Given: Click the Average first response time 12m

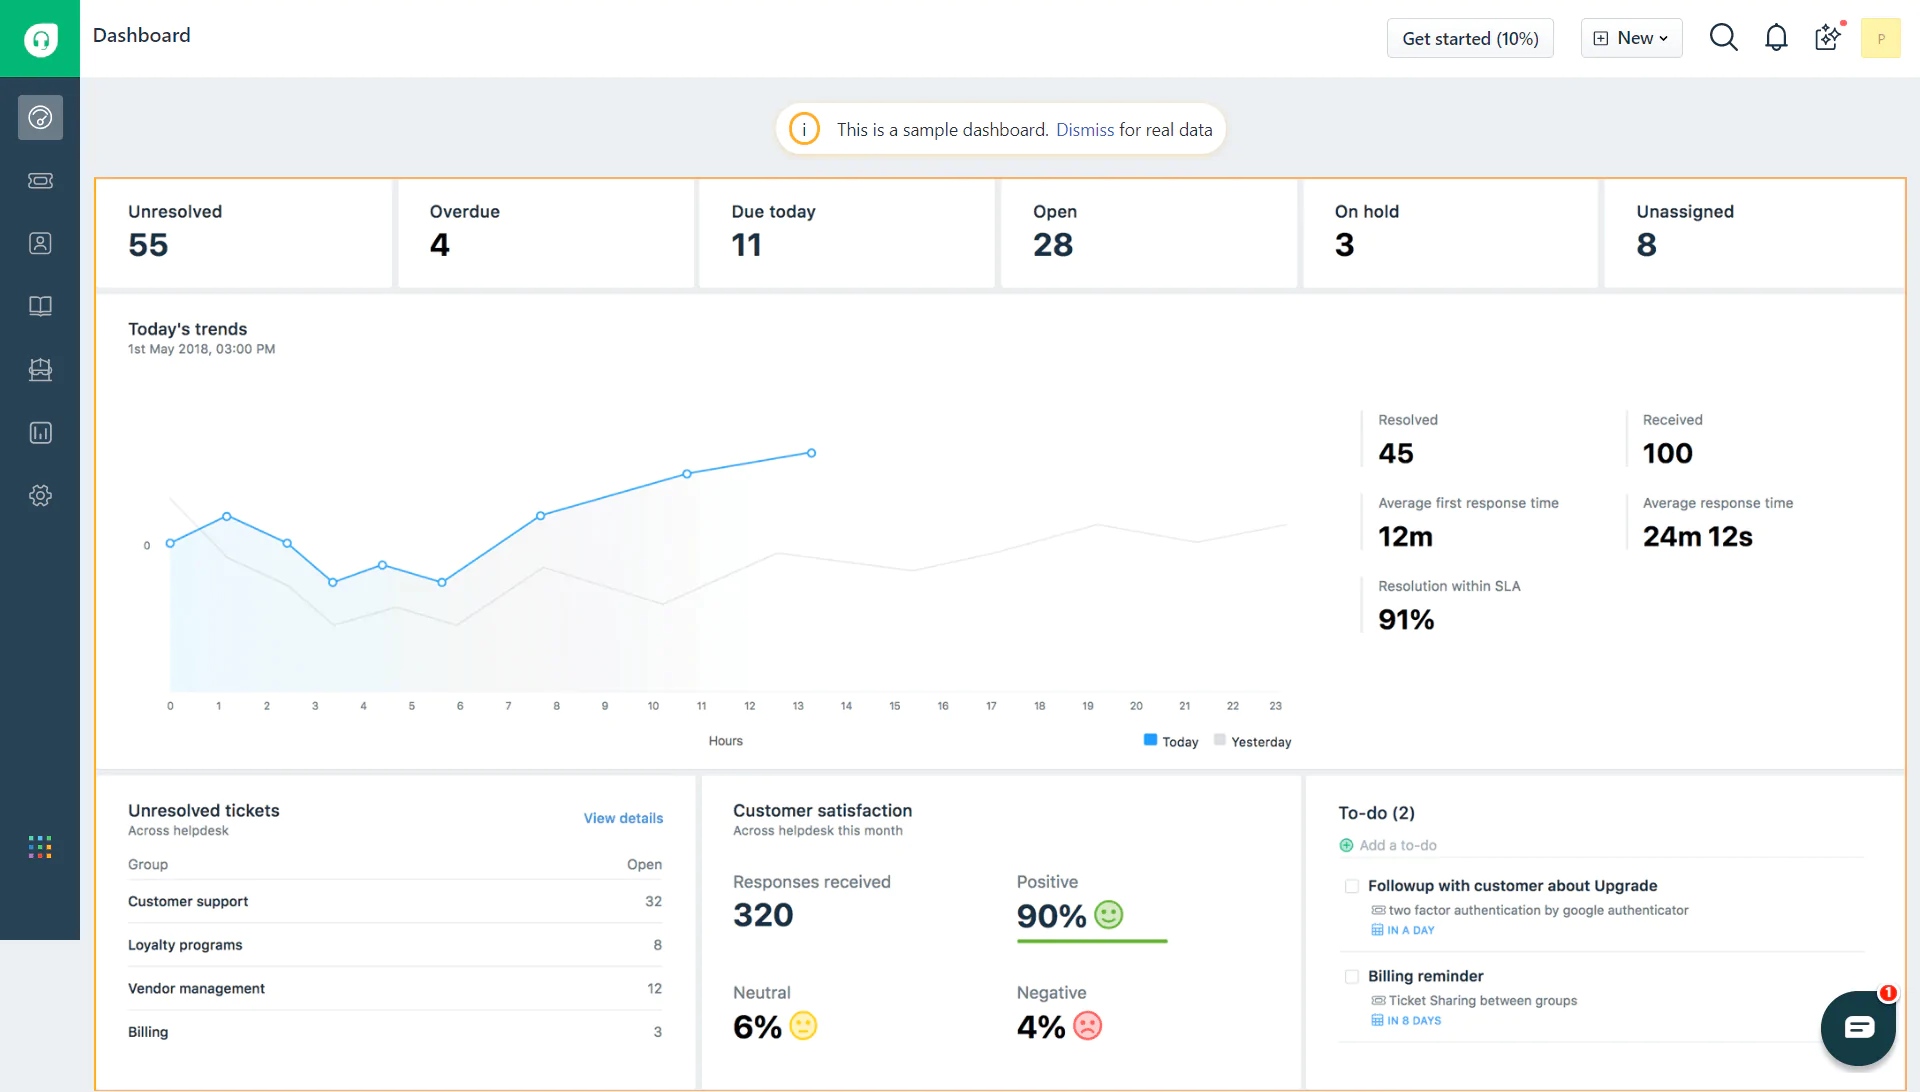Looking at the screenshot, I should click(x=1405, y=537).
